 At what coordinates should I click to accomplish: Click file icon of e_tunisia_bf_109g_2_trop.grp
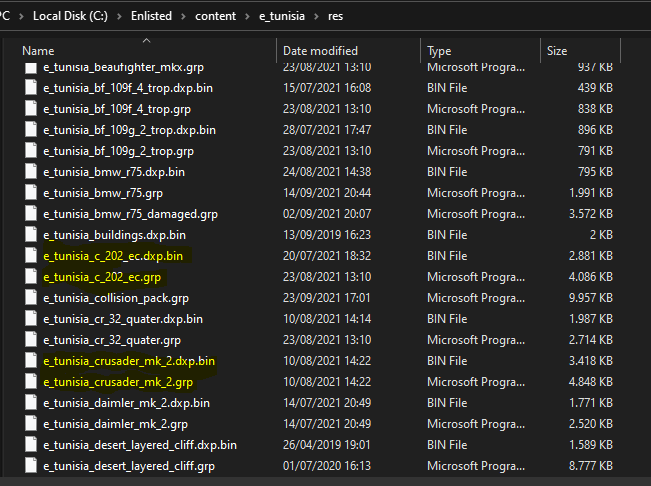31,151
